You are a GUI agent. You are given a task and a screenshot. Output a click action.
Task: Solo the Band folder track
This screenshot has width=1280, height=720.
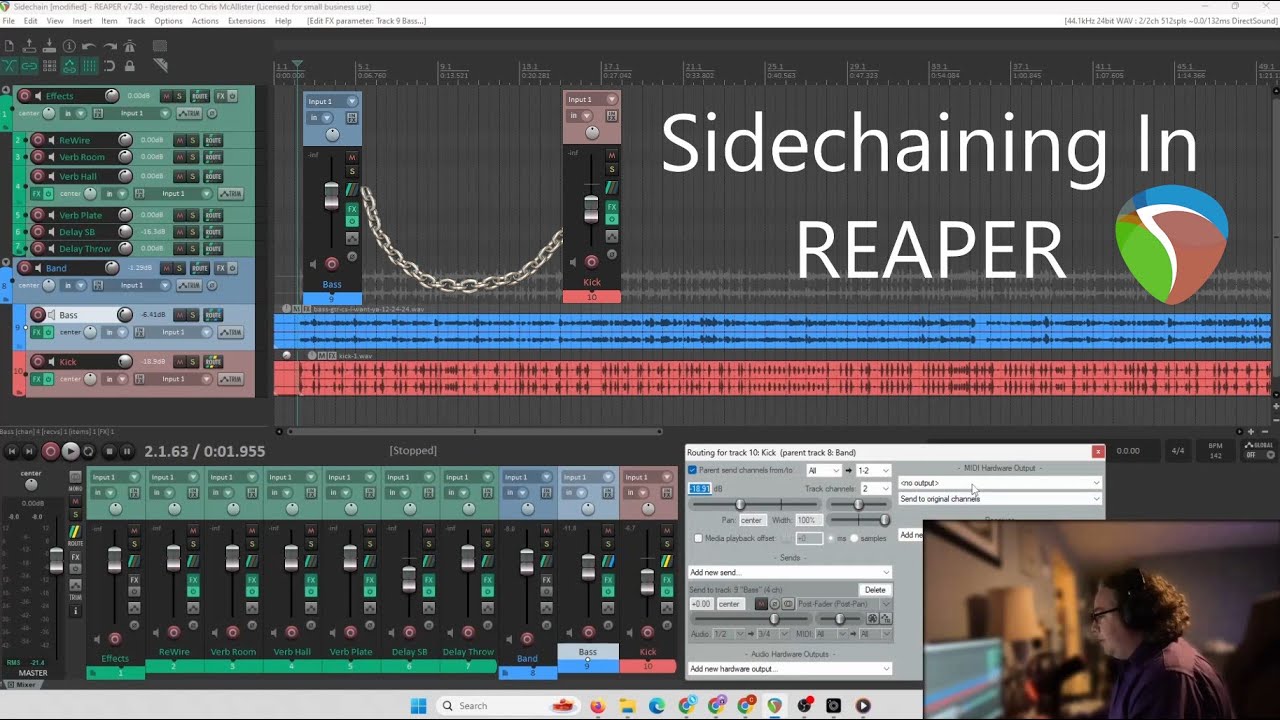click(x=179, y=268)
